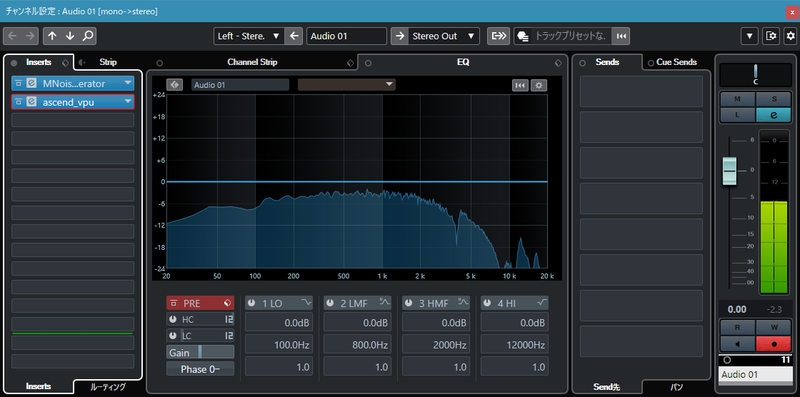Mute the channel with M button
This screenshot has width=800, height=397.
(737, 99)
